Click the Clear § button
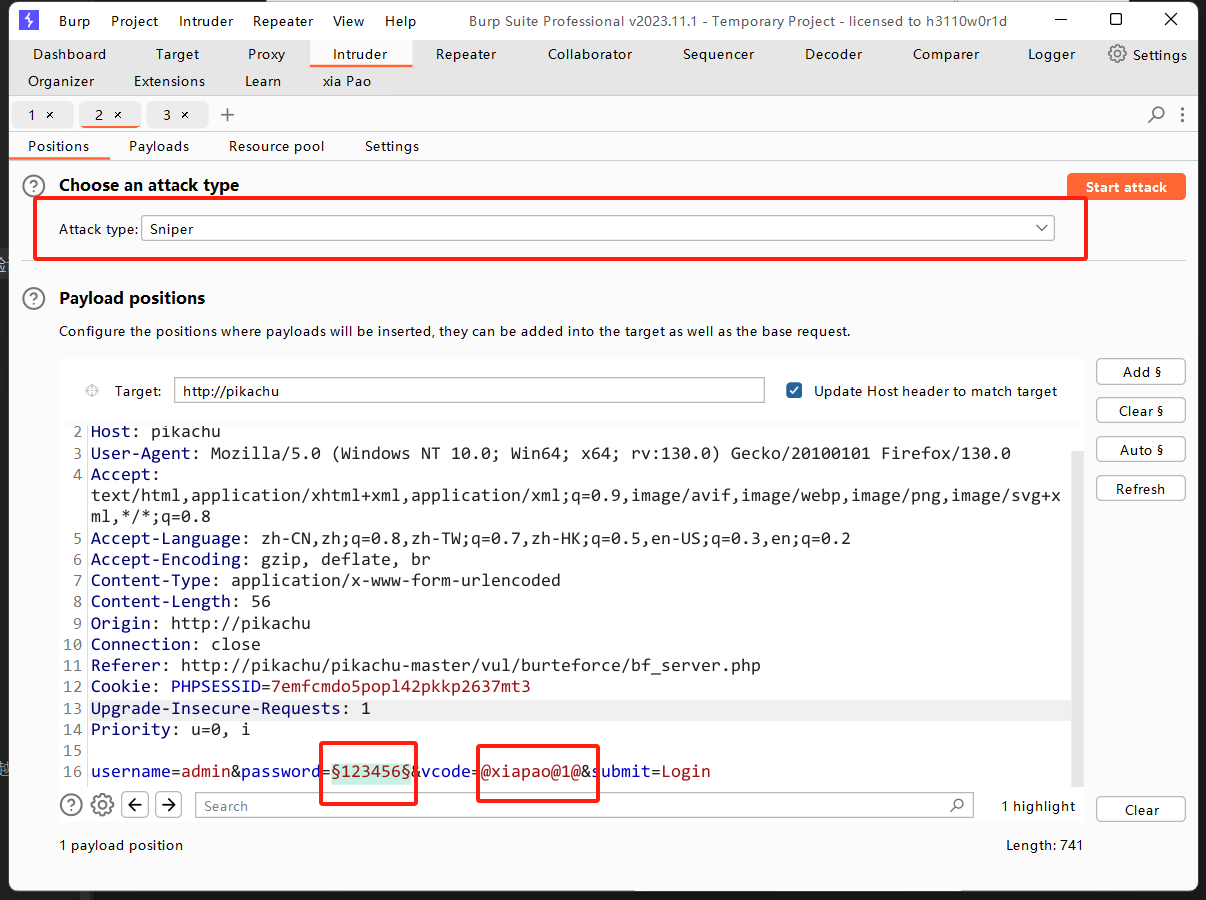The image size is (1206, 900). click(x=1141, y=411)
